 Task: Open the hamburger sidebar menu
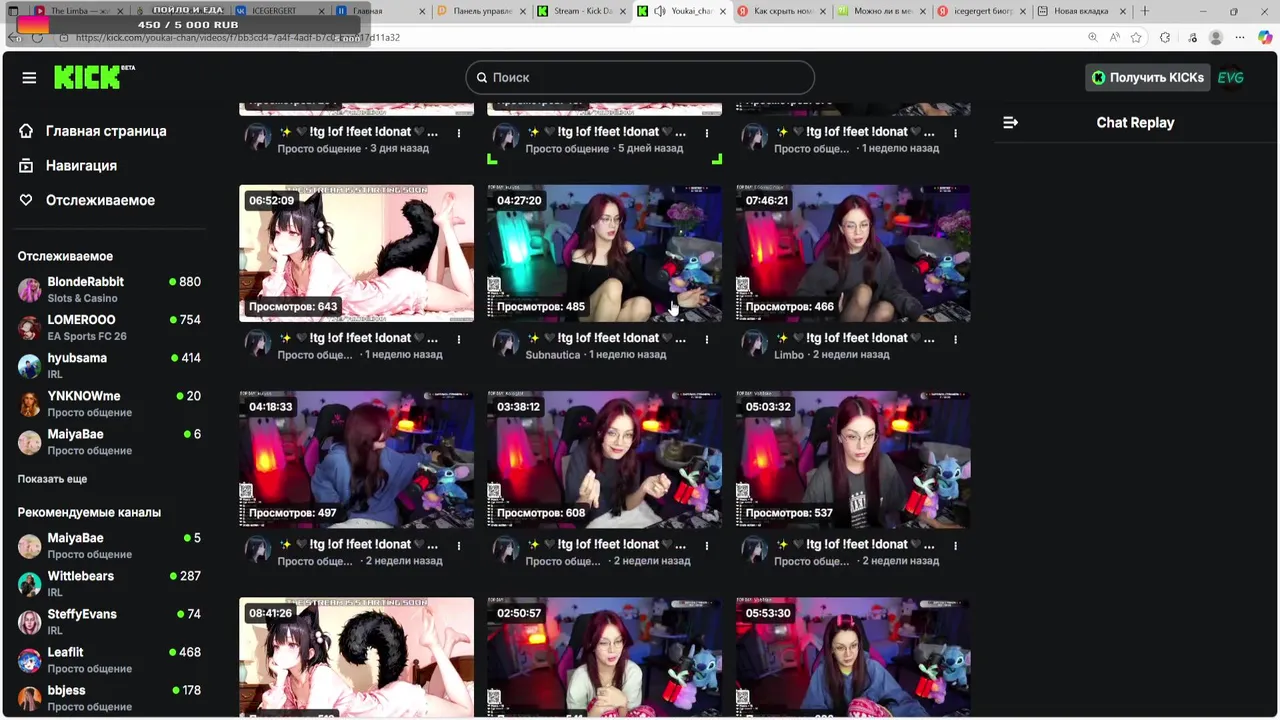pos(29,78)
